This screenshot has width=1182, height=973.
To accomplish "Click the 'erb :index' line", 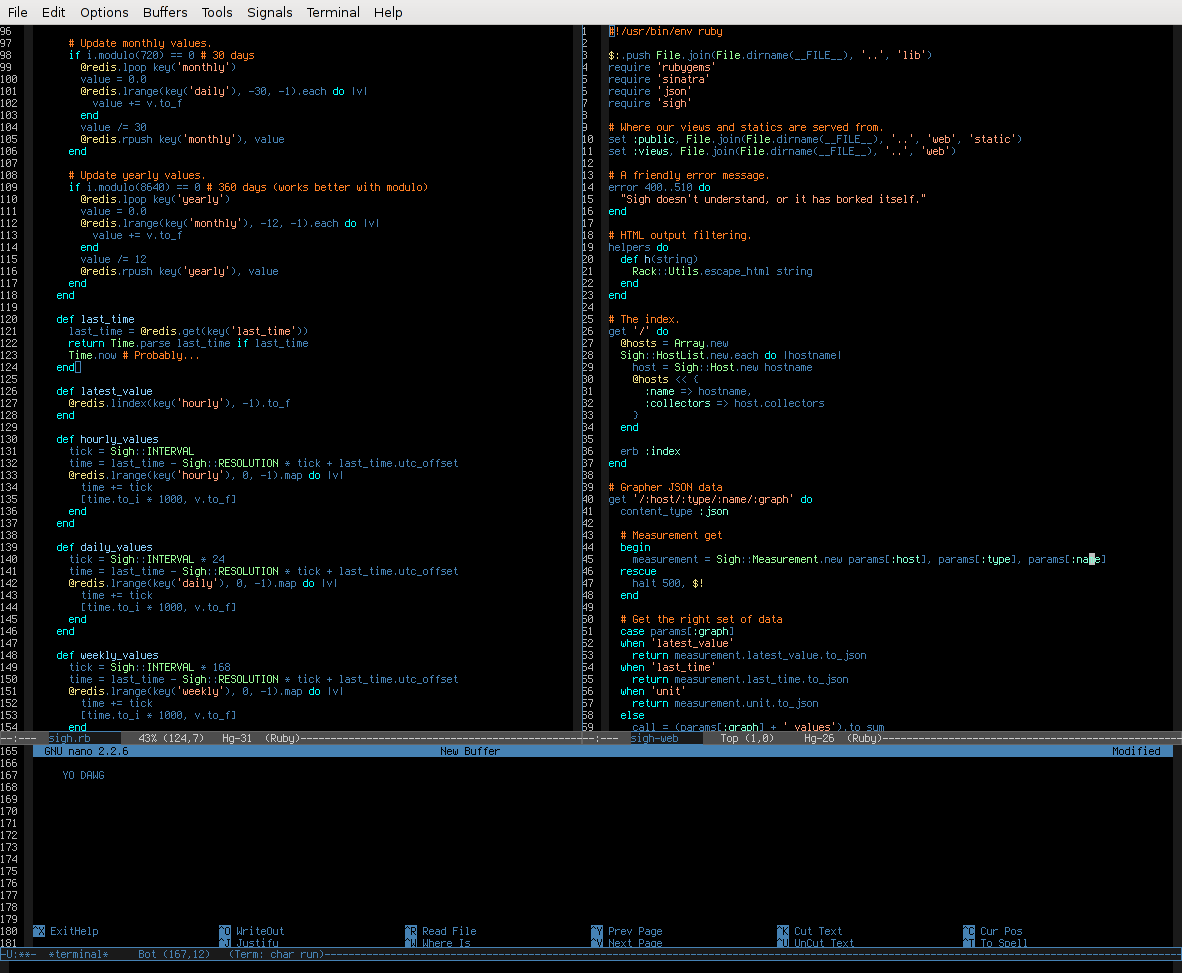I will 650,451.
